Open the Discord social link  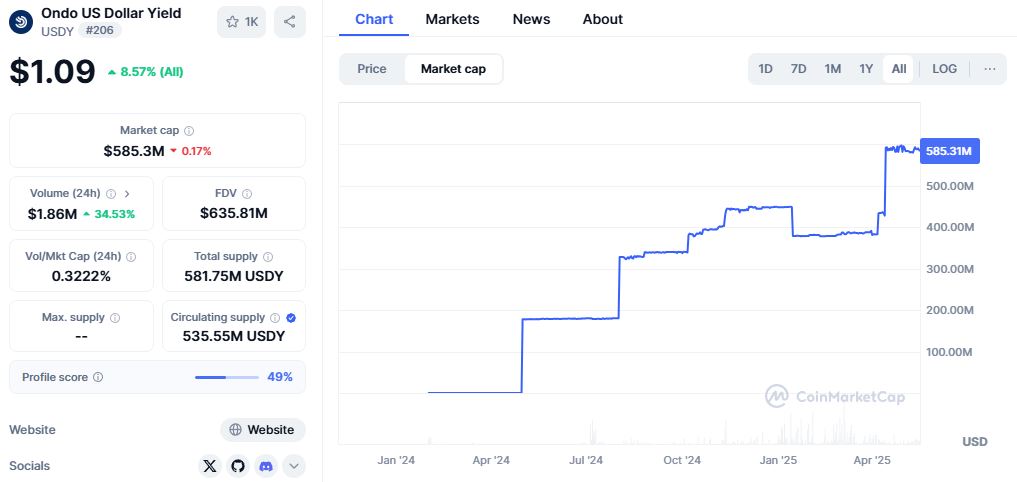pos(266,466)
